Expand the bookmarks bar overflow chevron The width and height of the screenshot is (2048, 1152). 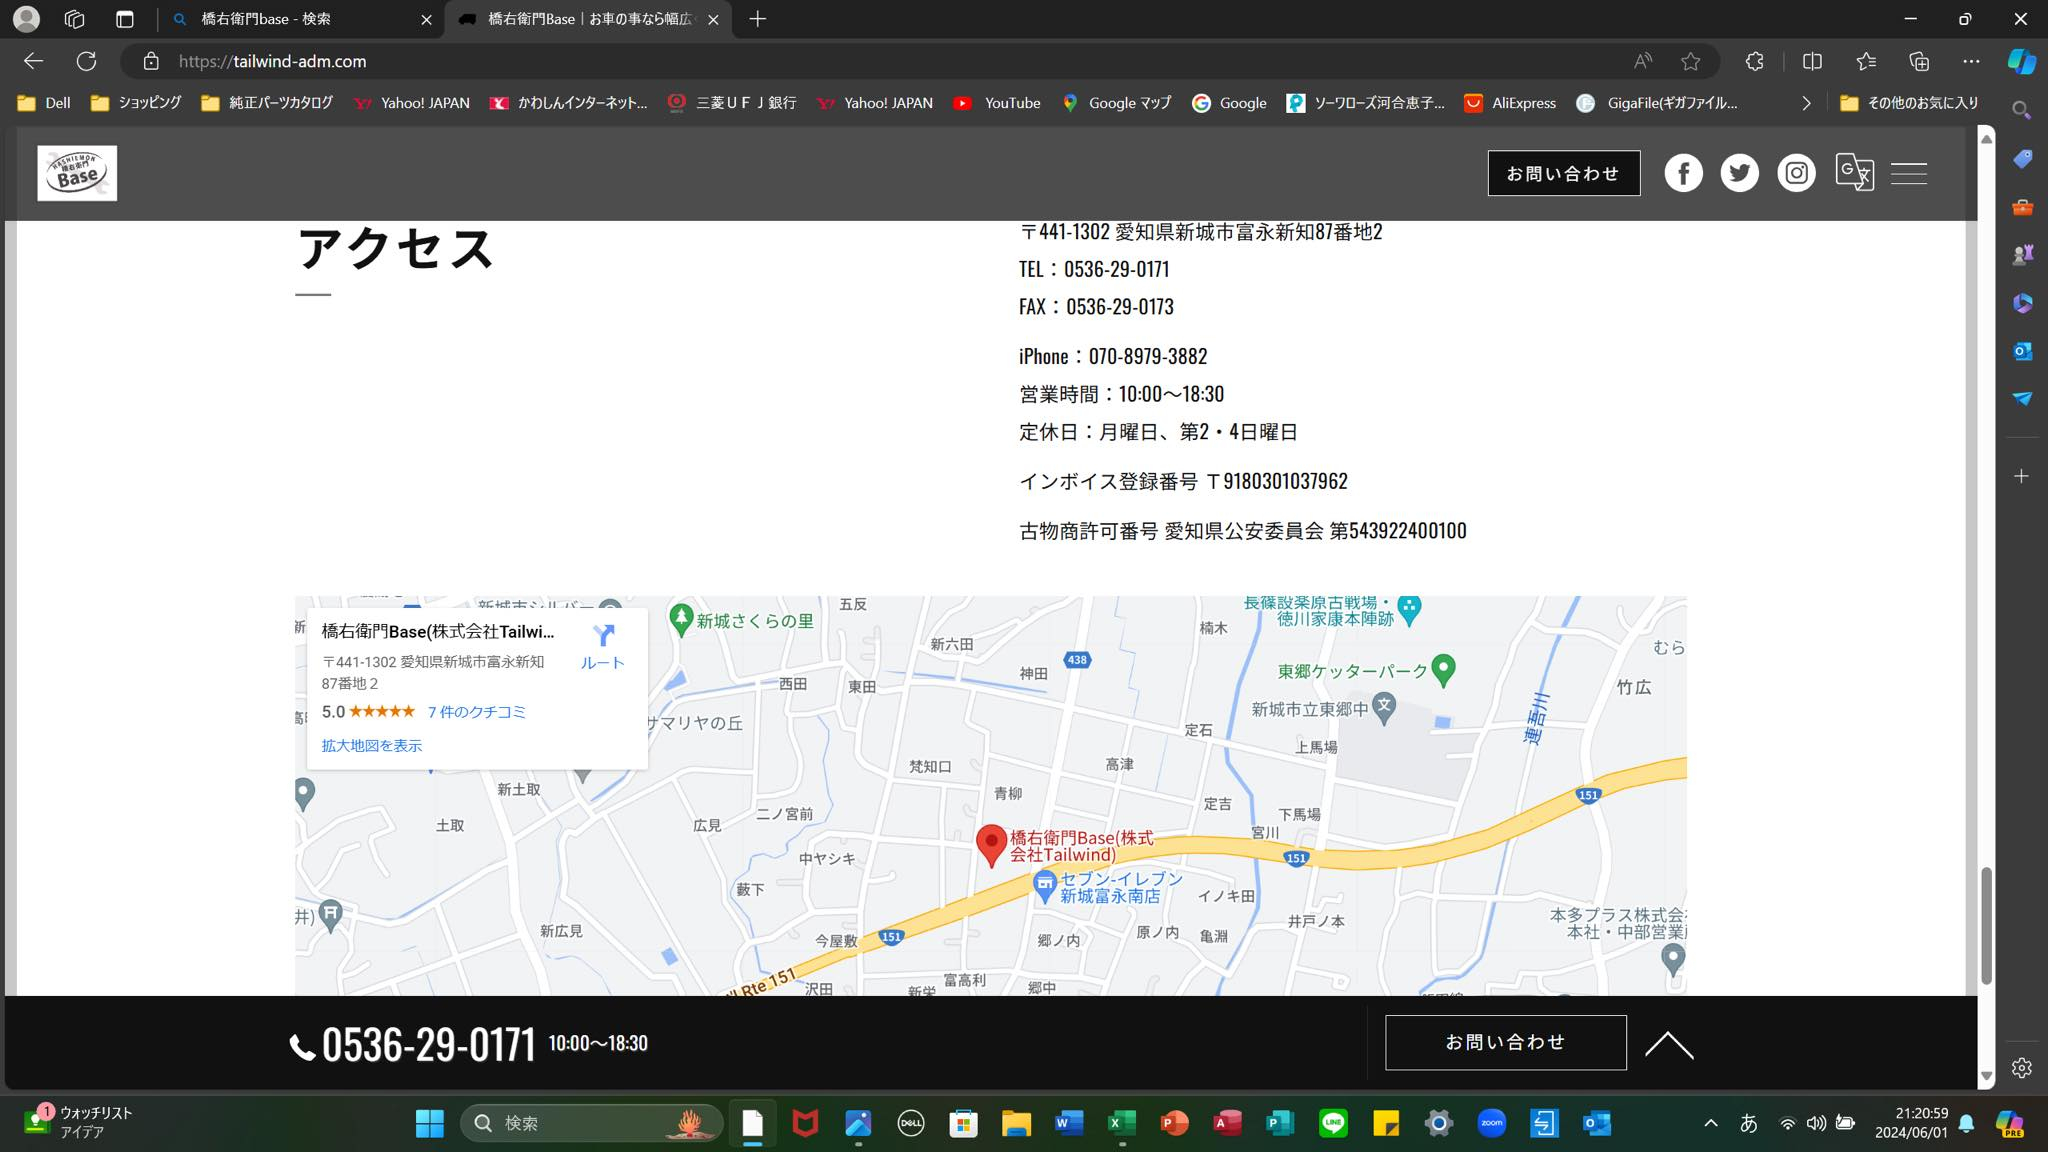(x=1806, y=103)
